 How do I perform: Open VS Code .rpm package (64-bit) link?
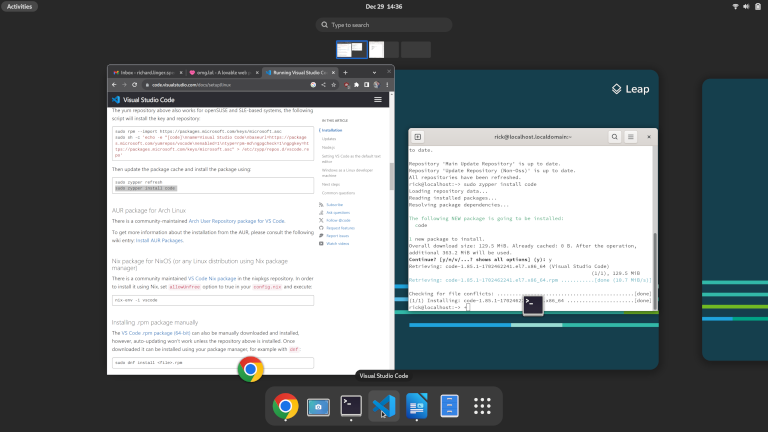pos(156,333)
